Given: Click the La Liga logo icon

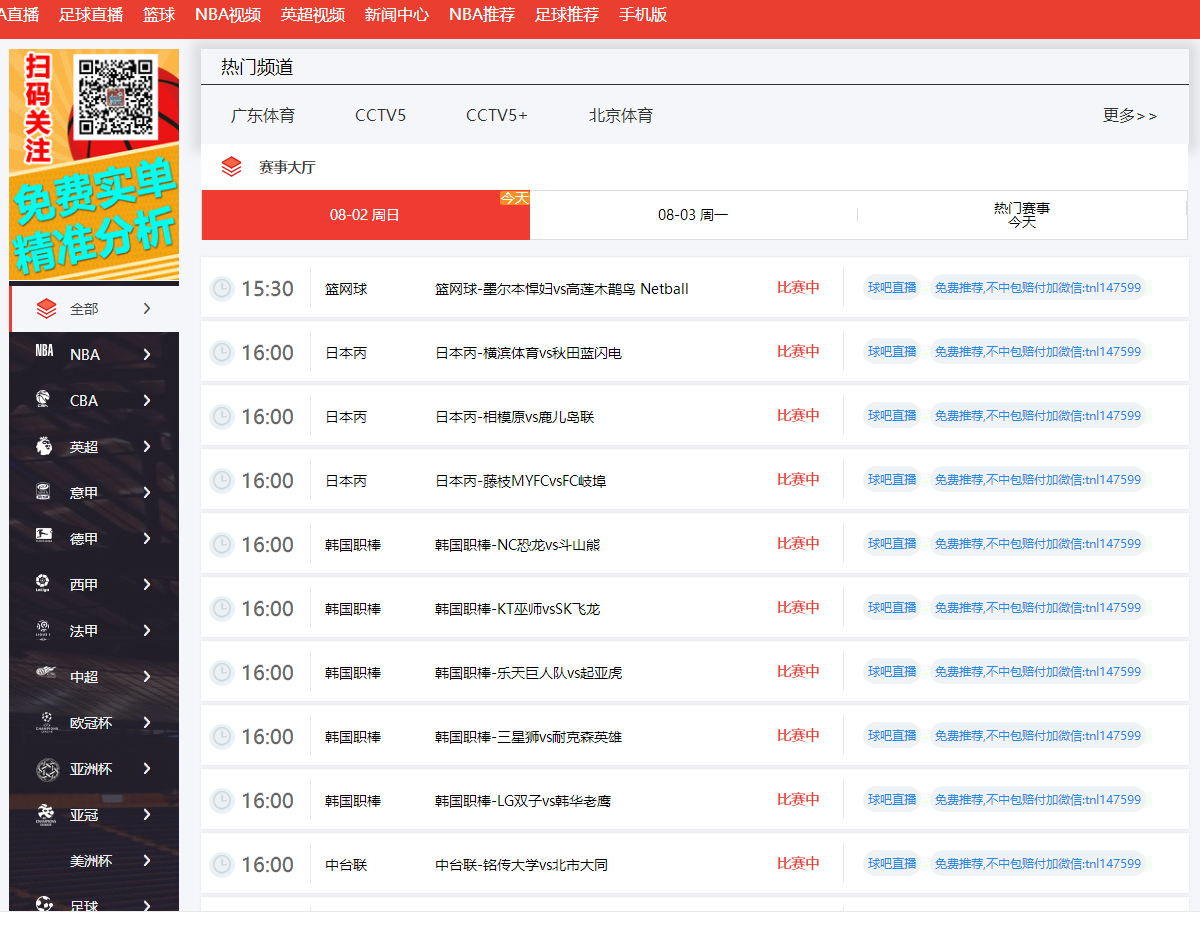Looking at the screenshot, I should (44, 583).
